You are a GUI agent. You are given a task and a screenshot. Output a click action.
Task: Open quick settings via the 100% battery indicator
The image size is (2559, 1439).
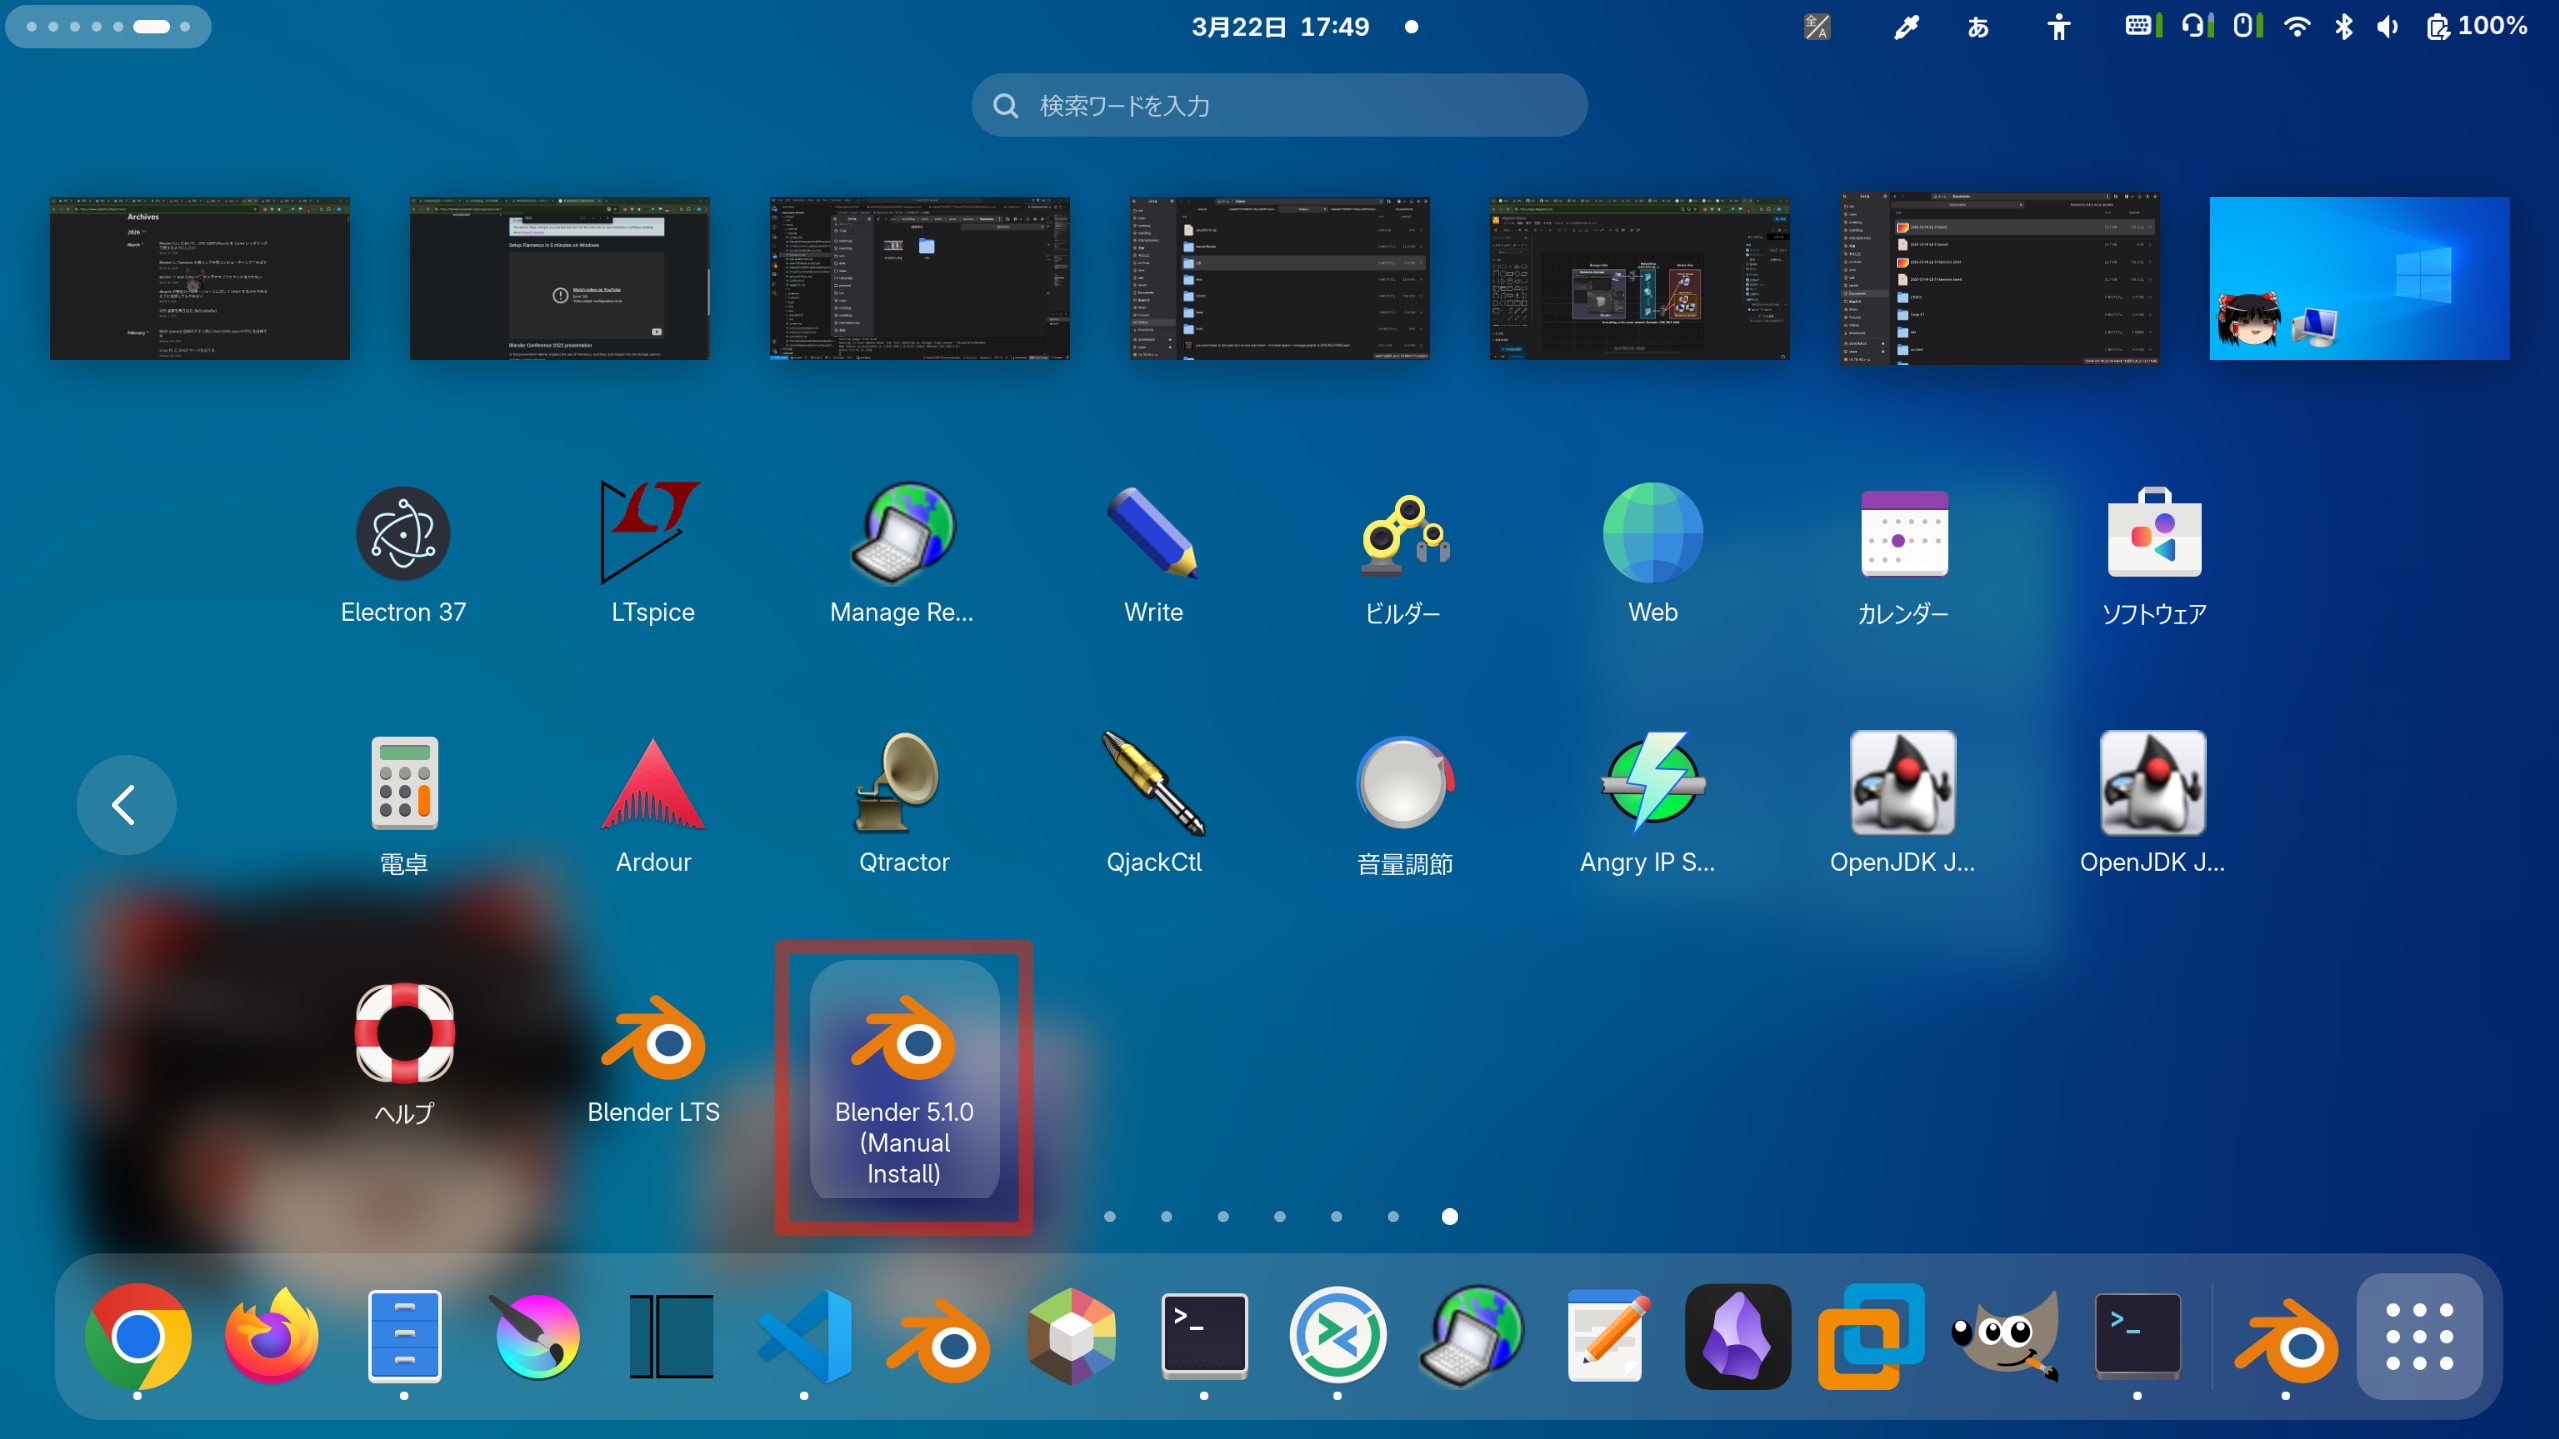[x=2476, y=27]
